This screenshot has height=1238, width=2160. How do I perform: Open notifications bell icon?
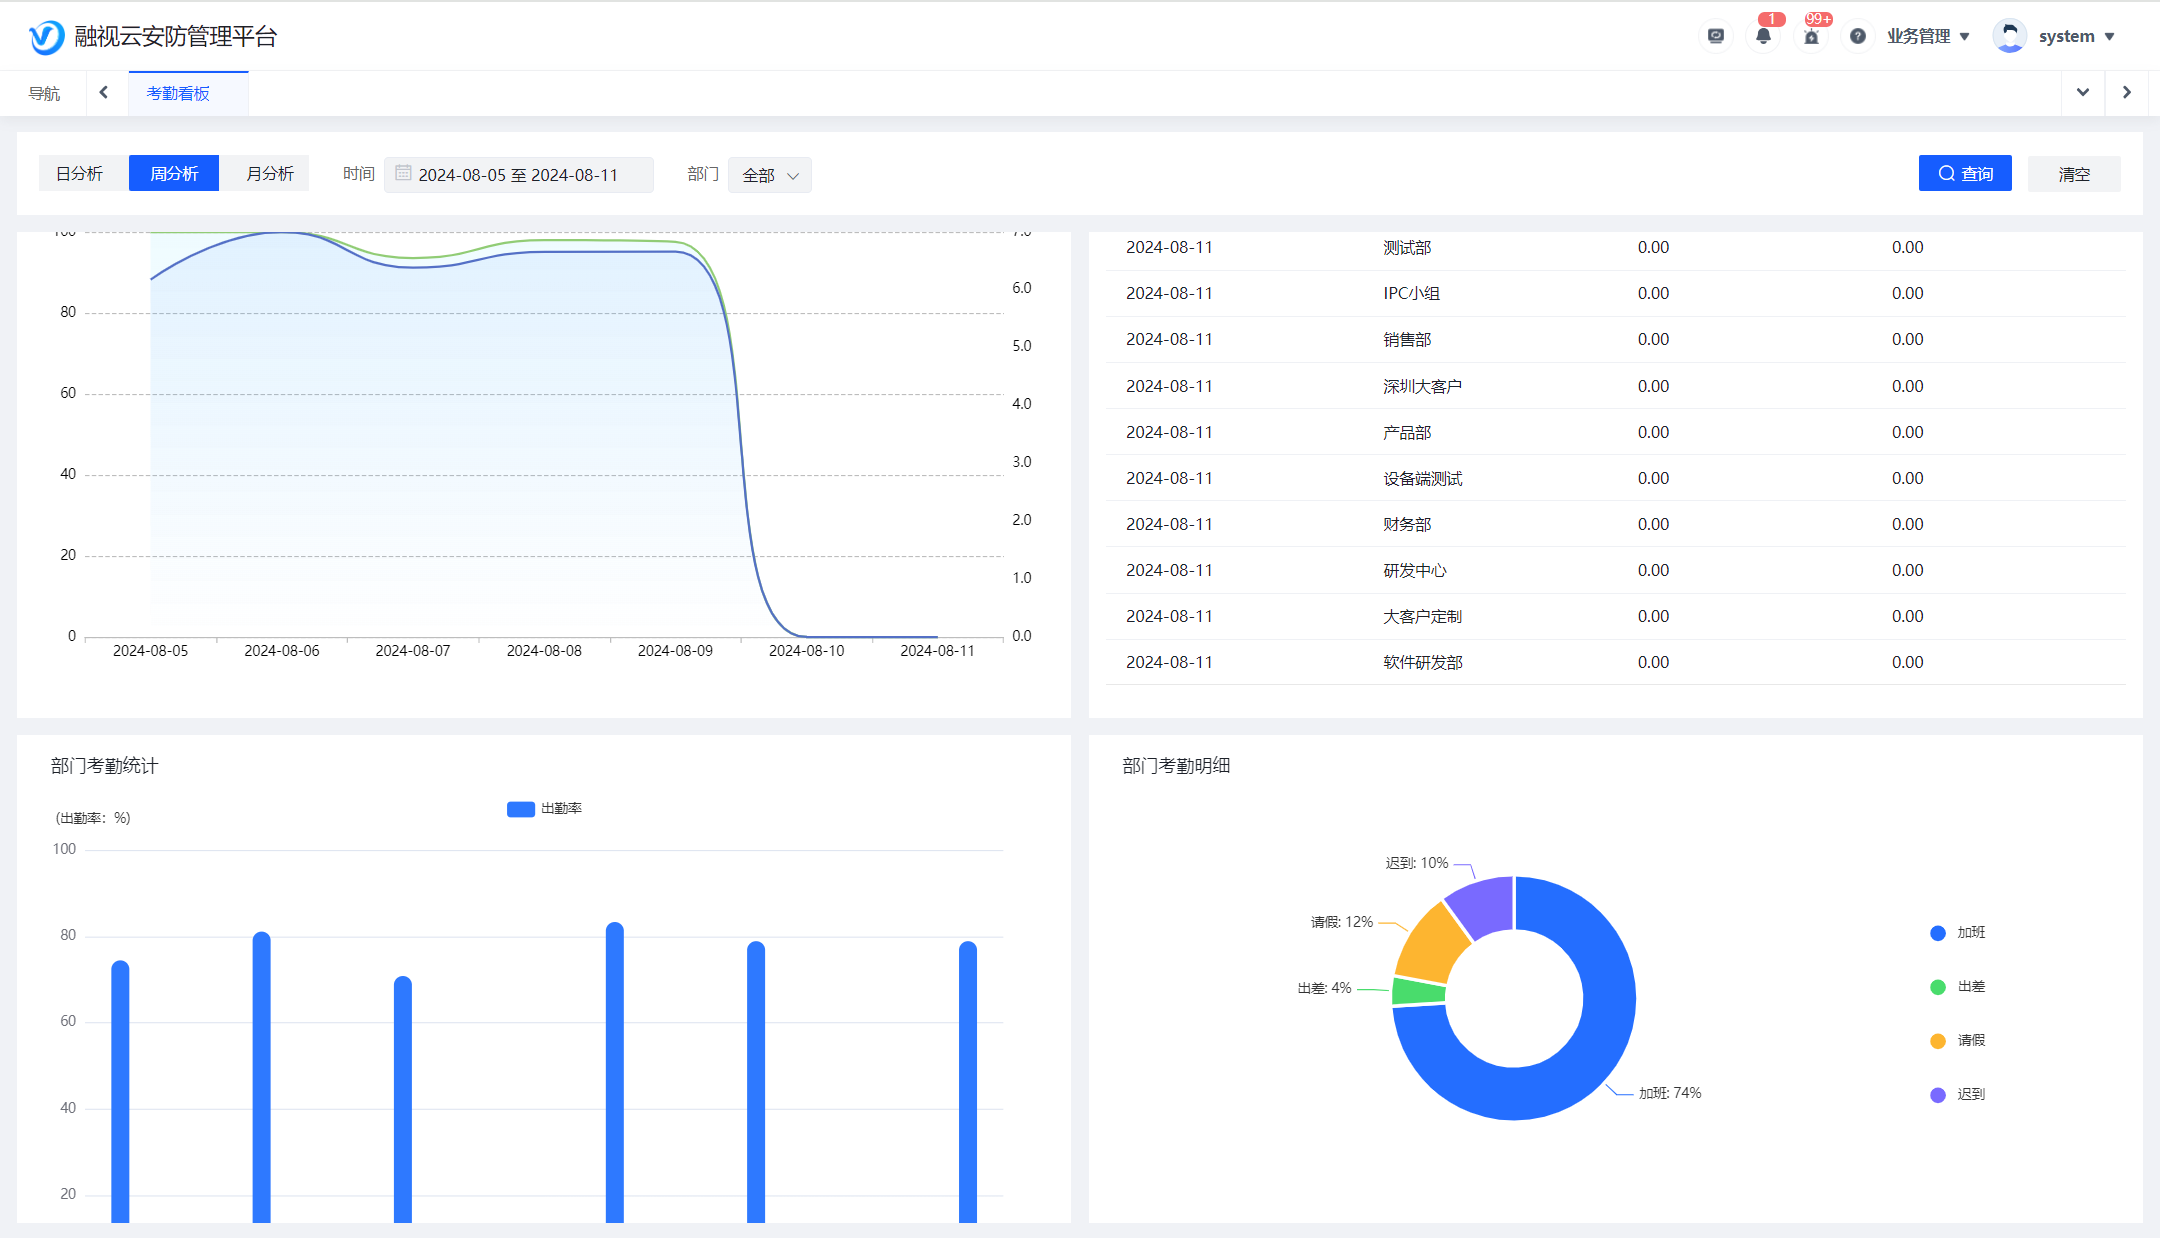point(1763,36)
